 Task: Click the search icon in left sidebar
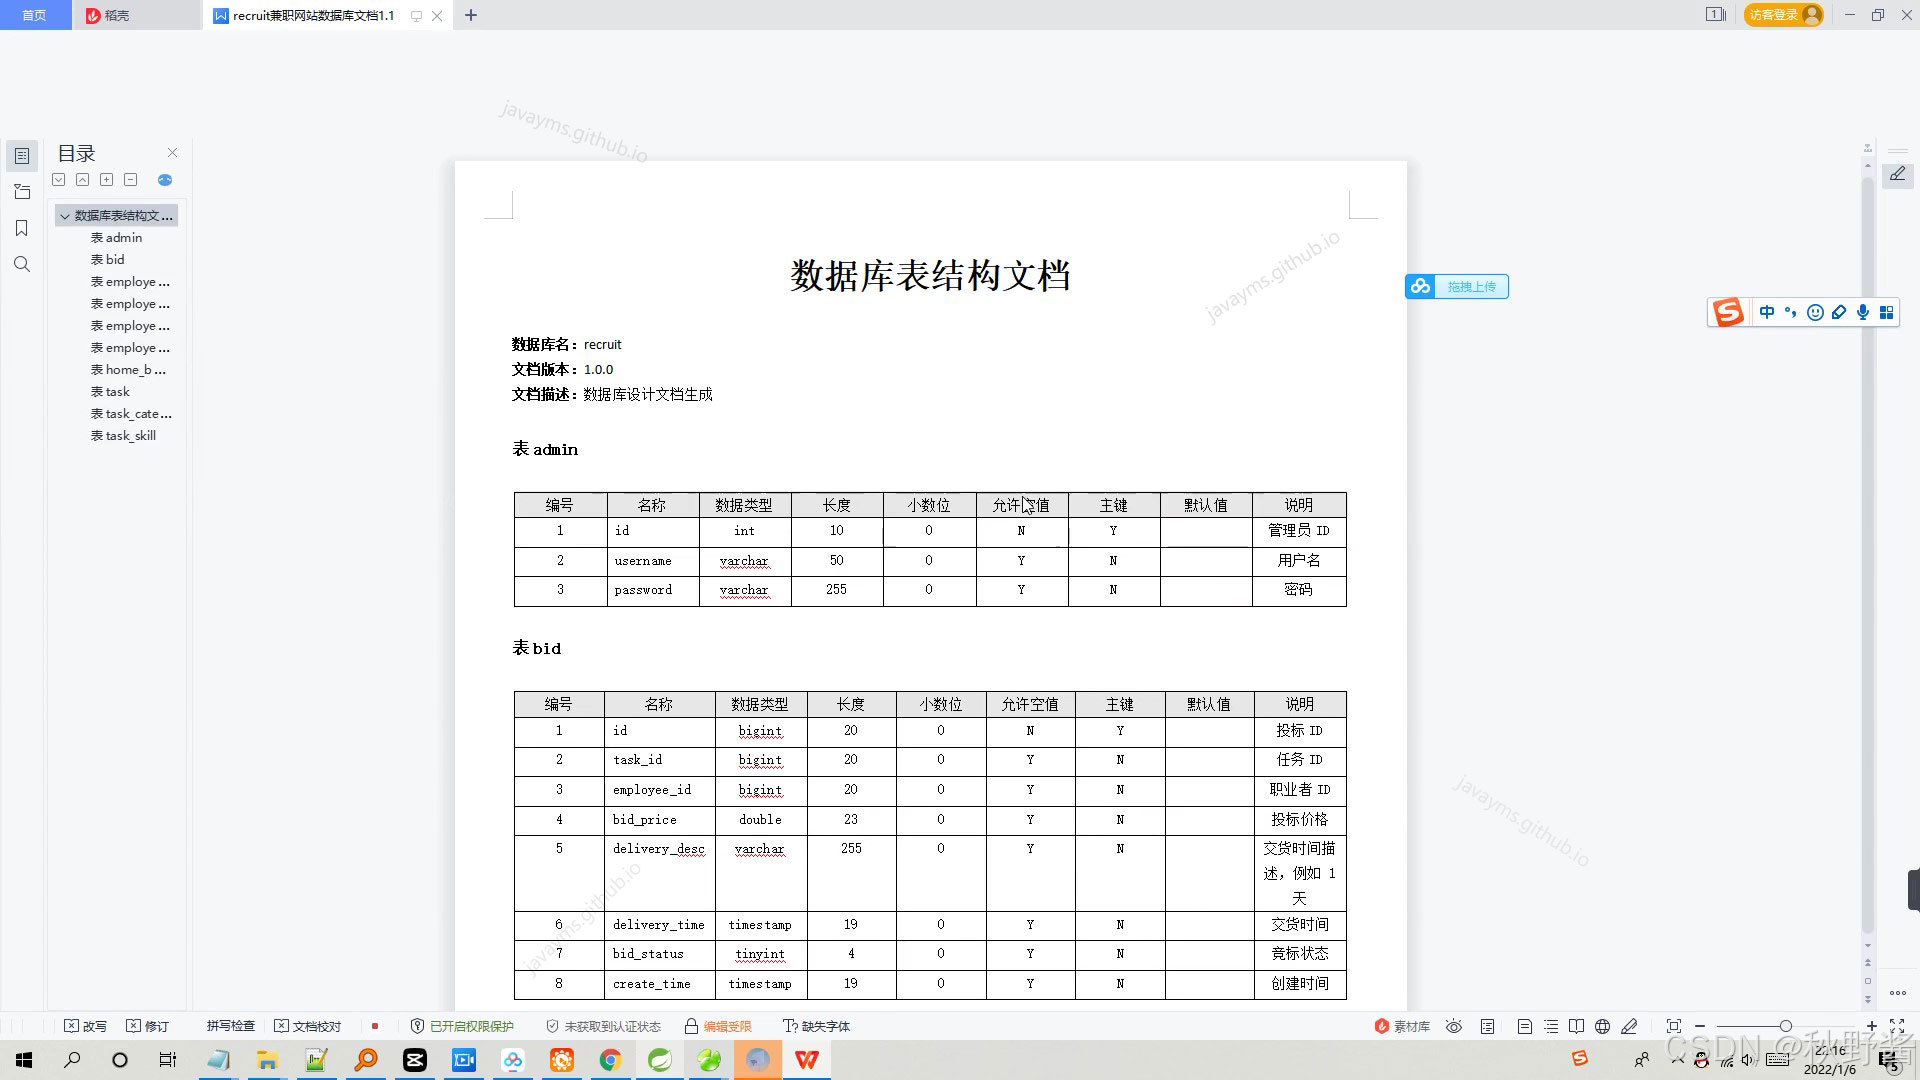(x=21, y=264)
